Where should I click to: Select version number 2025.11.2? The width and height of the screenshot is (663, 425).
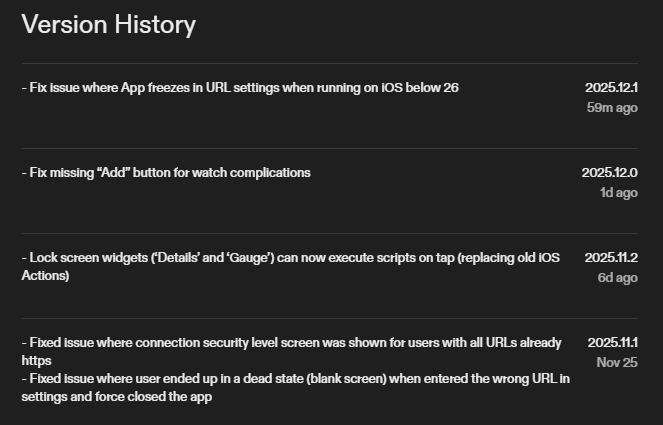(611, 258)
